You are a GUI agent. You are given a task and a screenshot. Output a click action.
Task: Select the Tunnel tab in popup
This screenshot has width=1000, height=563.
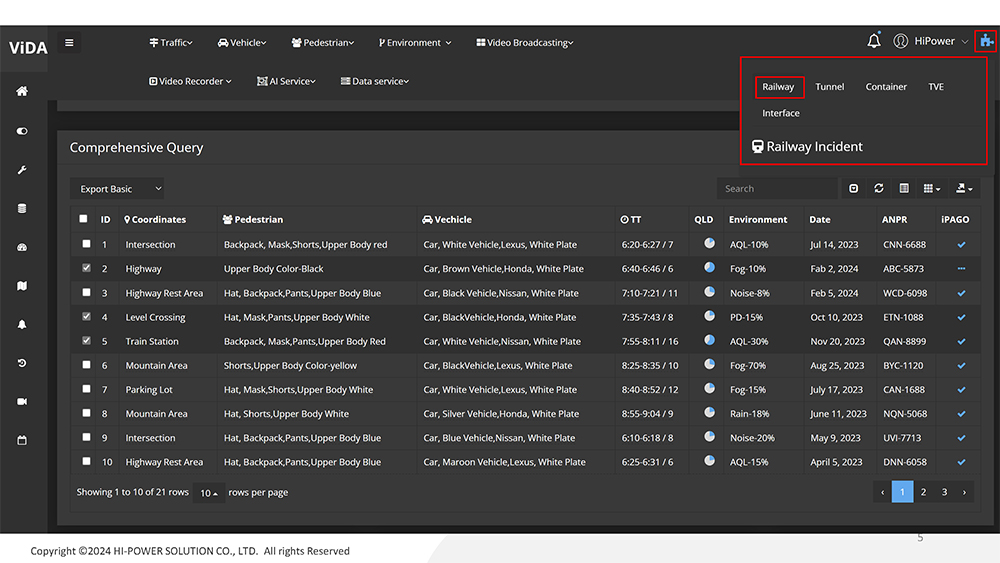829,87
